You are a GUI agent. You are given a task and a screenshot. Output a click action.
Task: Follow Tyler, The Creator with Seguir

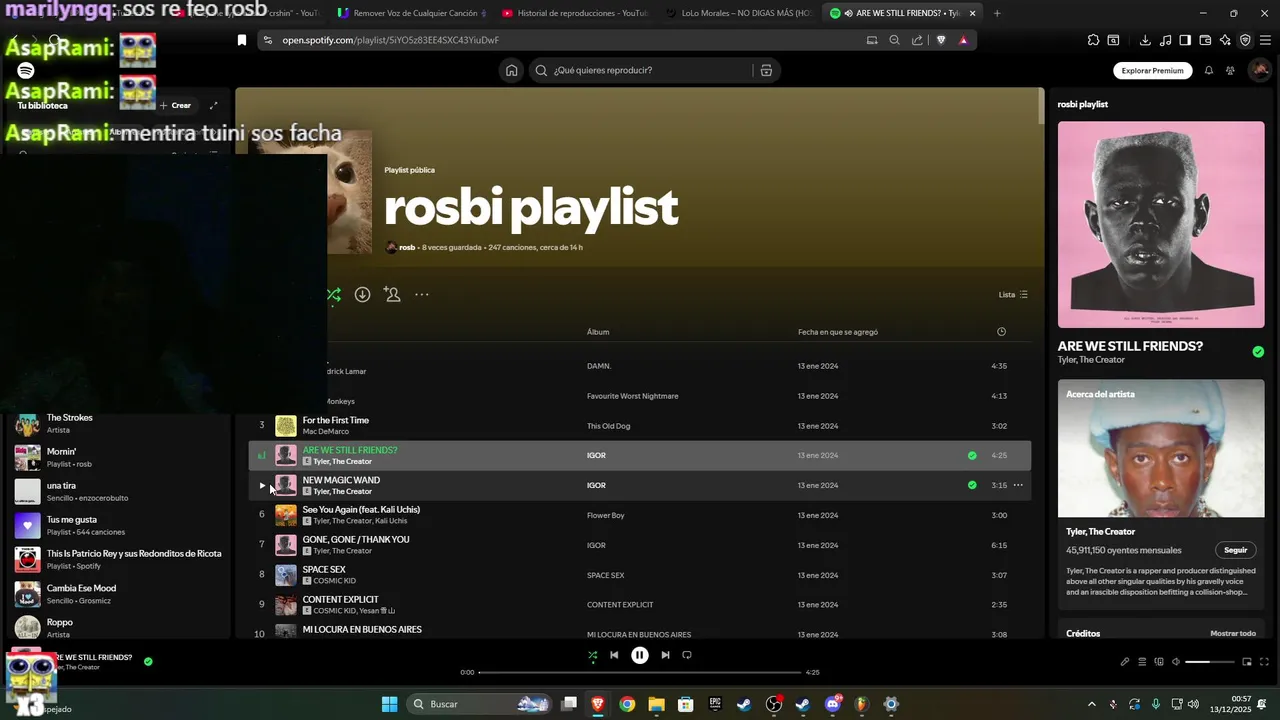click(x=1236, y=550)
